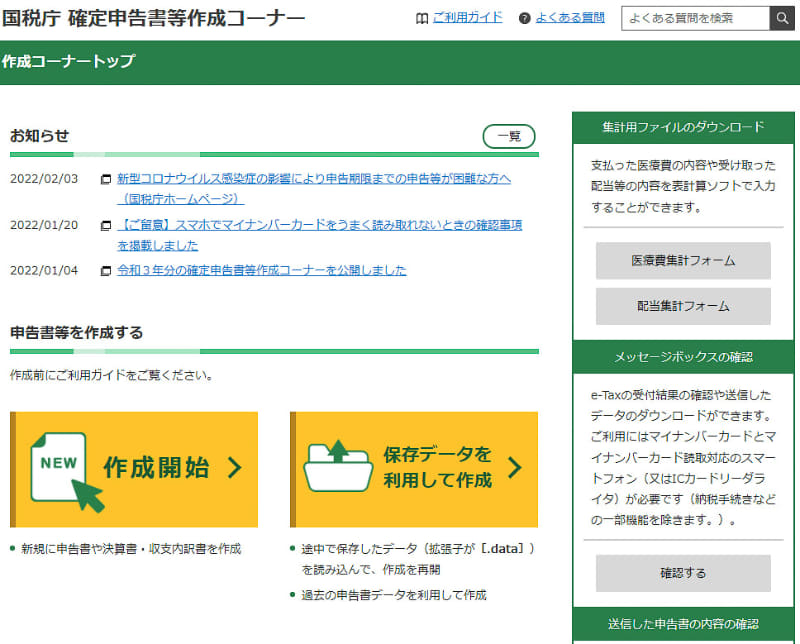Click the 医療費集計フォーム button
This screenshot has width=800, height=644.
pos(683,261)
